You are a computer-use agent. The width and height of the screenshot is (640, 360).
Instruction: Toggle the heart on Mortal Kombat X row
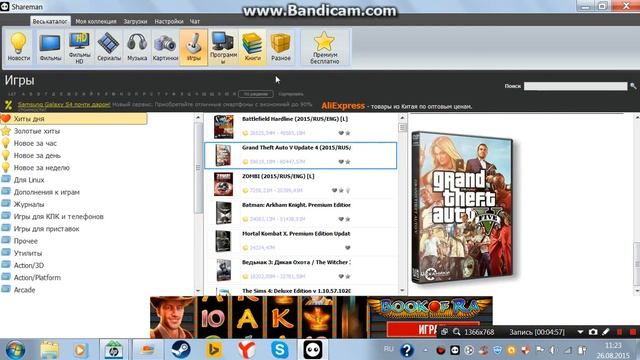click(x=348, y=247)
